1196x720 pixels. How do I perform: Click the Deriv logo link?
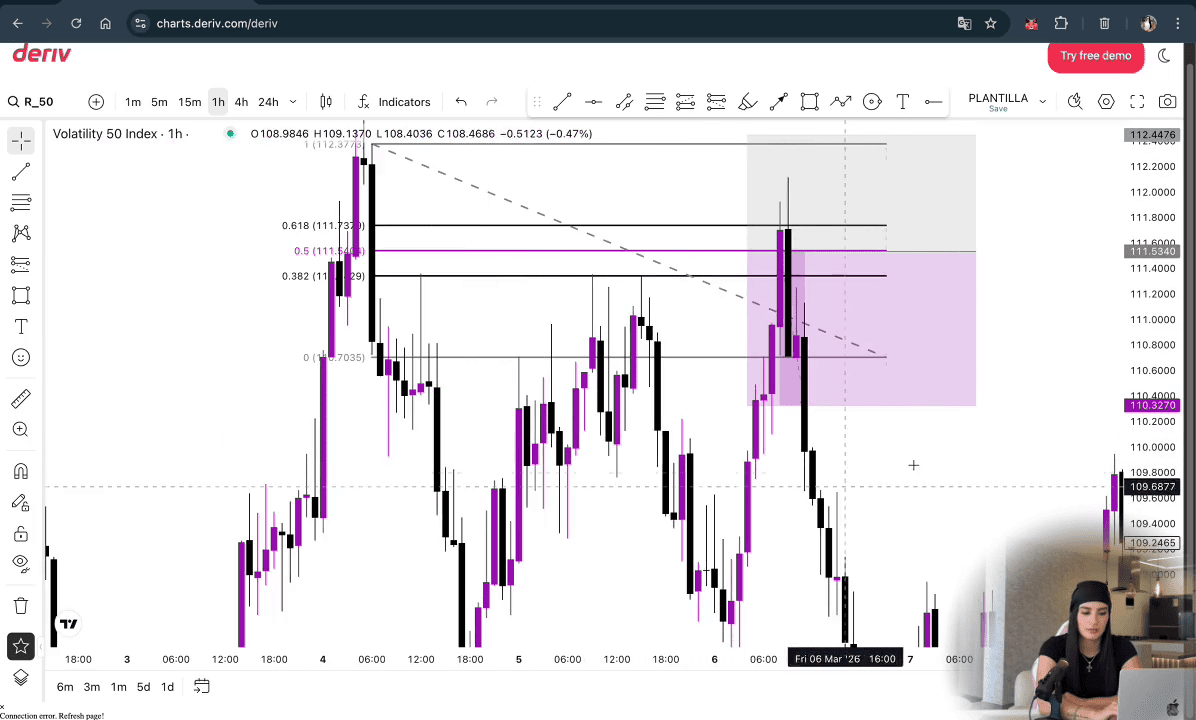[x=41, y=54]
